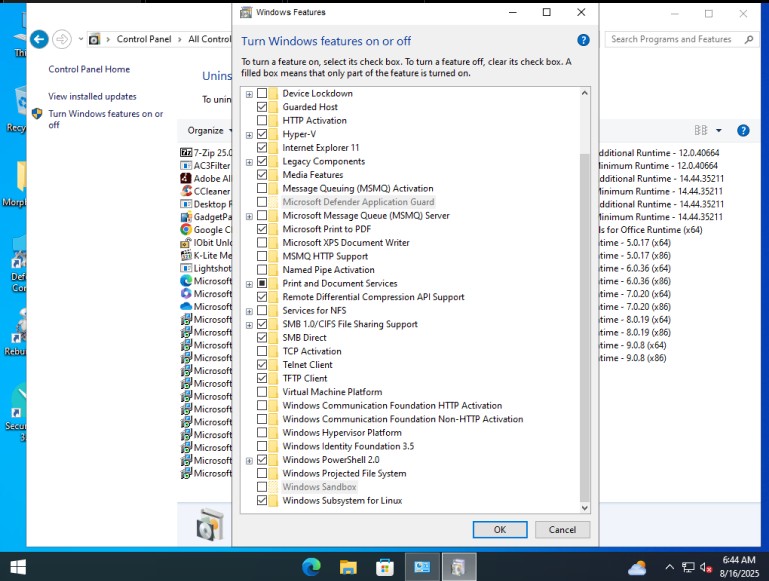Image resolution: width=769 pixels, height=581 pixels.
Task: Open File Explorer from the taskbar
Action: coord(348,567)
